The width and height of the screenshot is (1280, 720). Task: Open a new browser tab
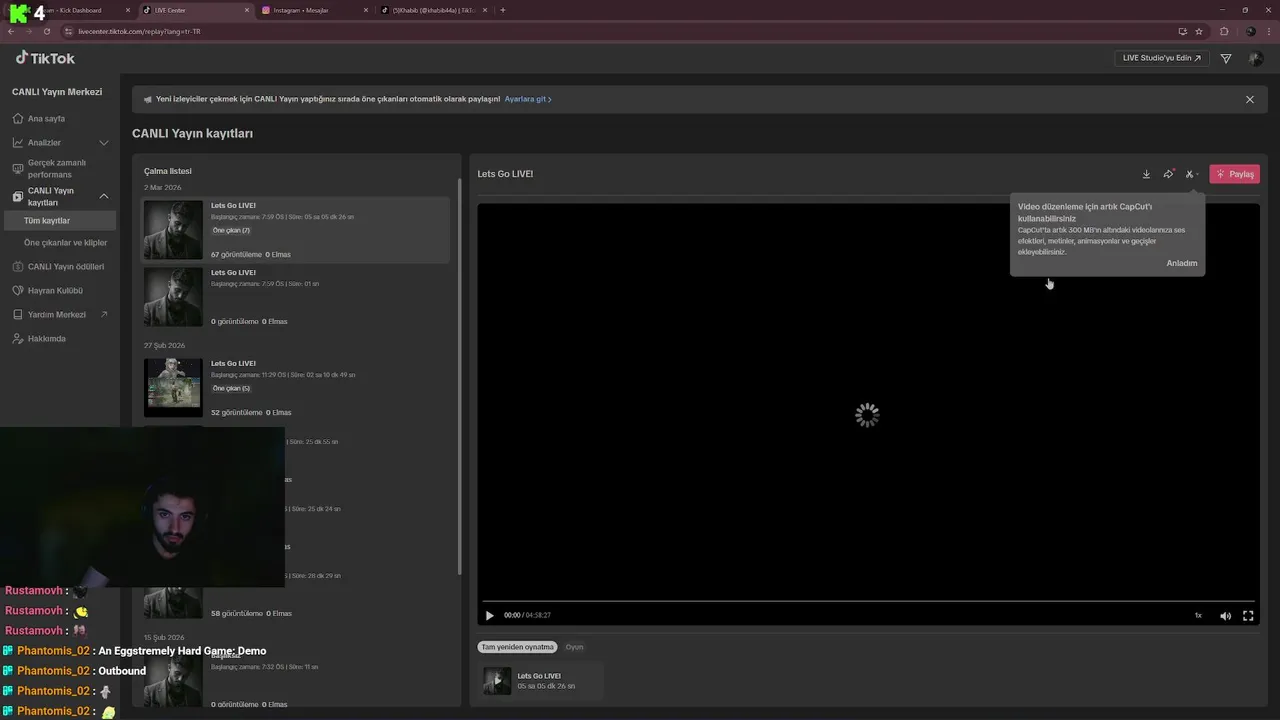[502, 10]
